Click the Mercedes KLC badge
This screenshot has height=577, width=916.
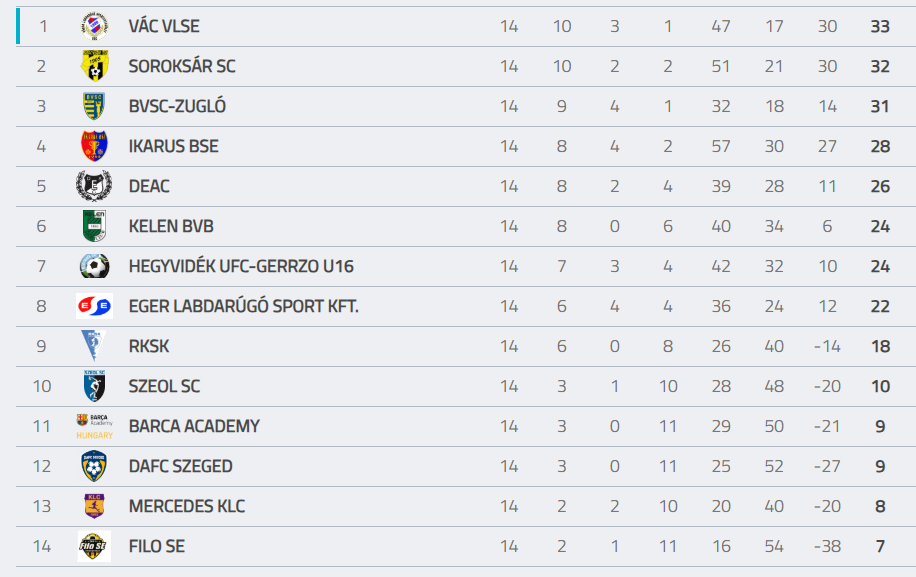[x=94, y=506]
